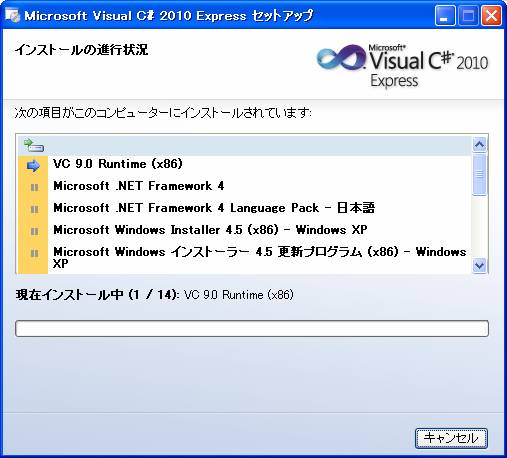
Task: Click the pause icon beside Microsoft .NET Framework 4
Action: [34, 187]
